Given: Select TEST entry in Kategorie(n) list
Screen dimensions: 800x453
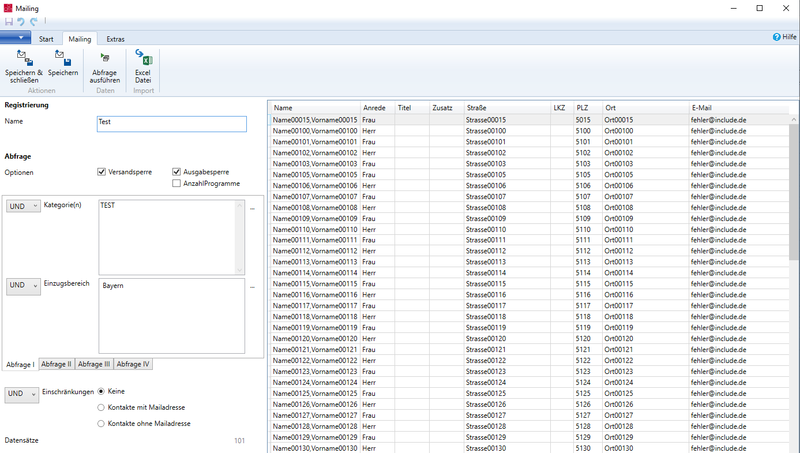Looking at the screenshot, I should pos(108,205).
